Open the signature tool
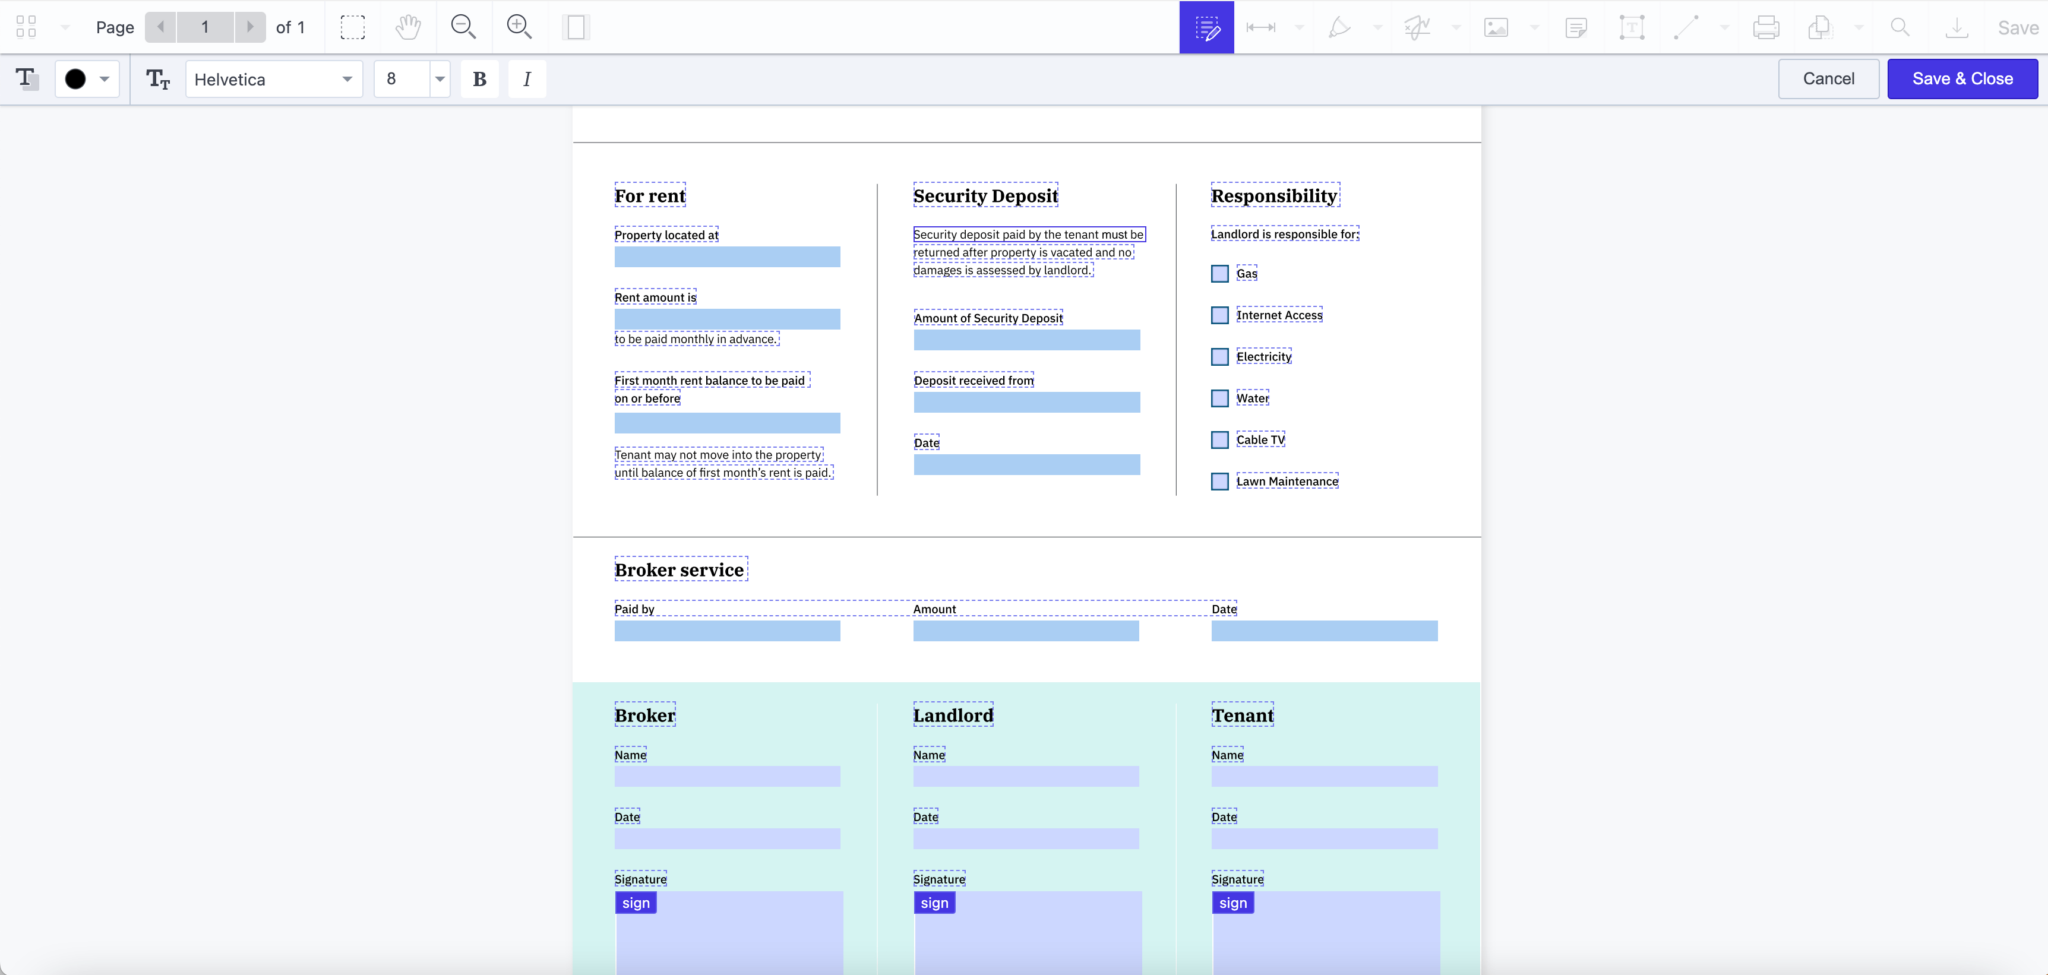 coord(1418,27)
